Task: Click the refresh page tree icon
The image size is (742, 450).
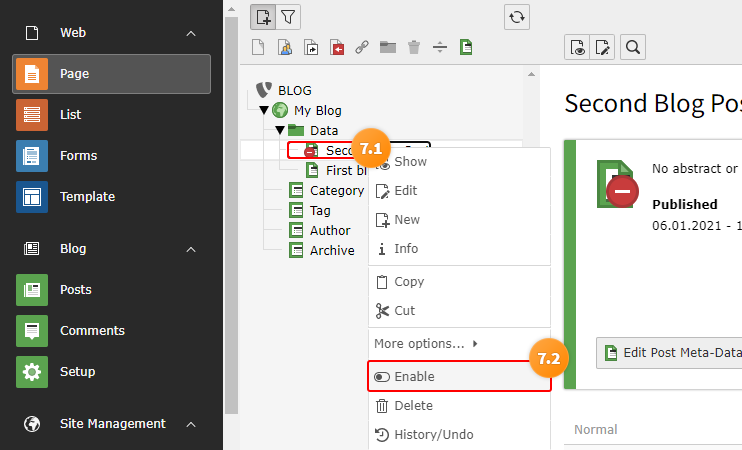Action: pos(516,18)
